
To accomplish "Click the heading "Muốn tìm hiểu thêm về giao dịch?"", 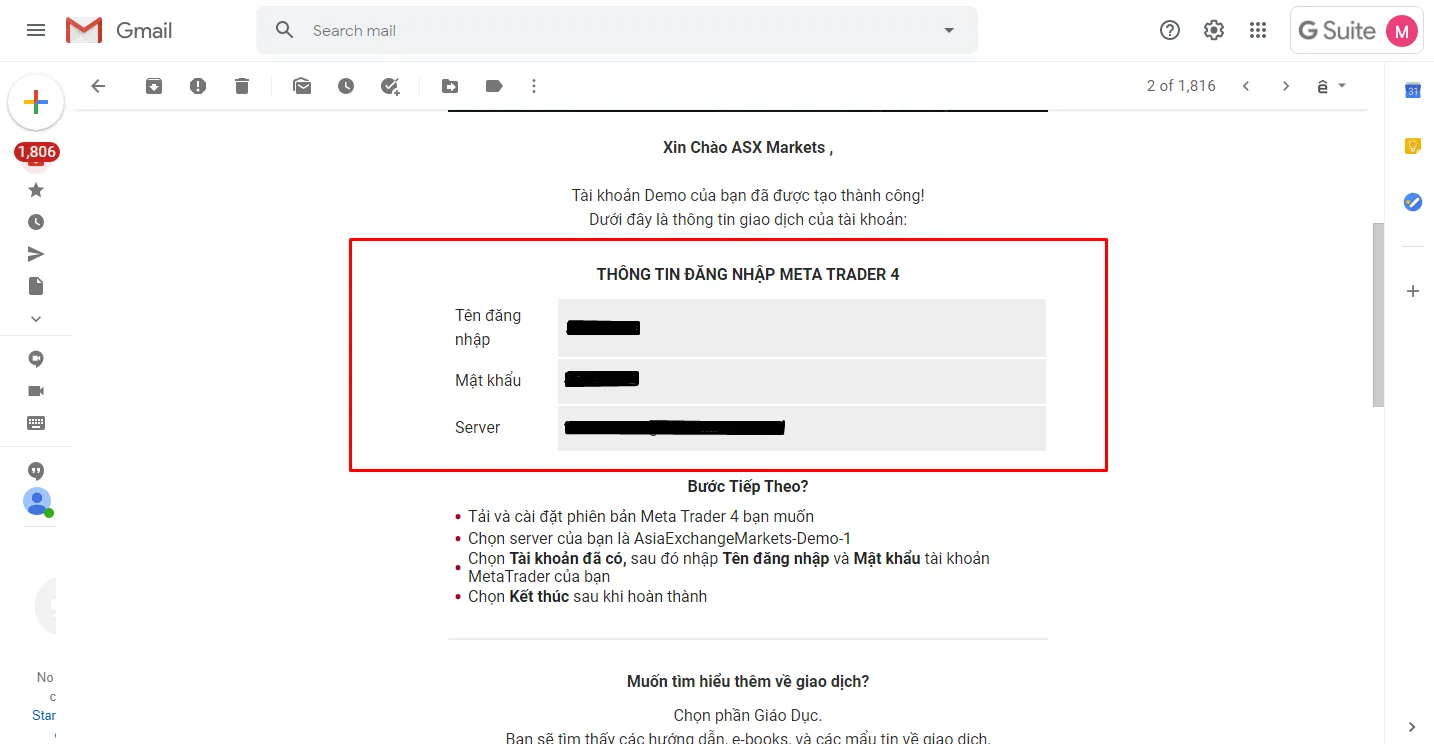I will pos(748,682).
